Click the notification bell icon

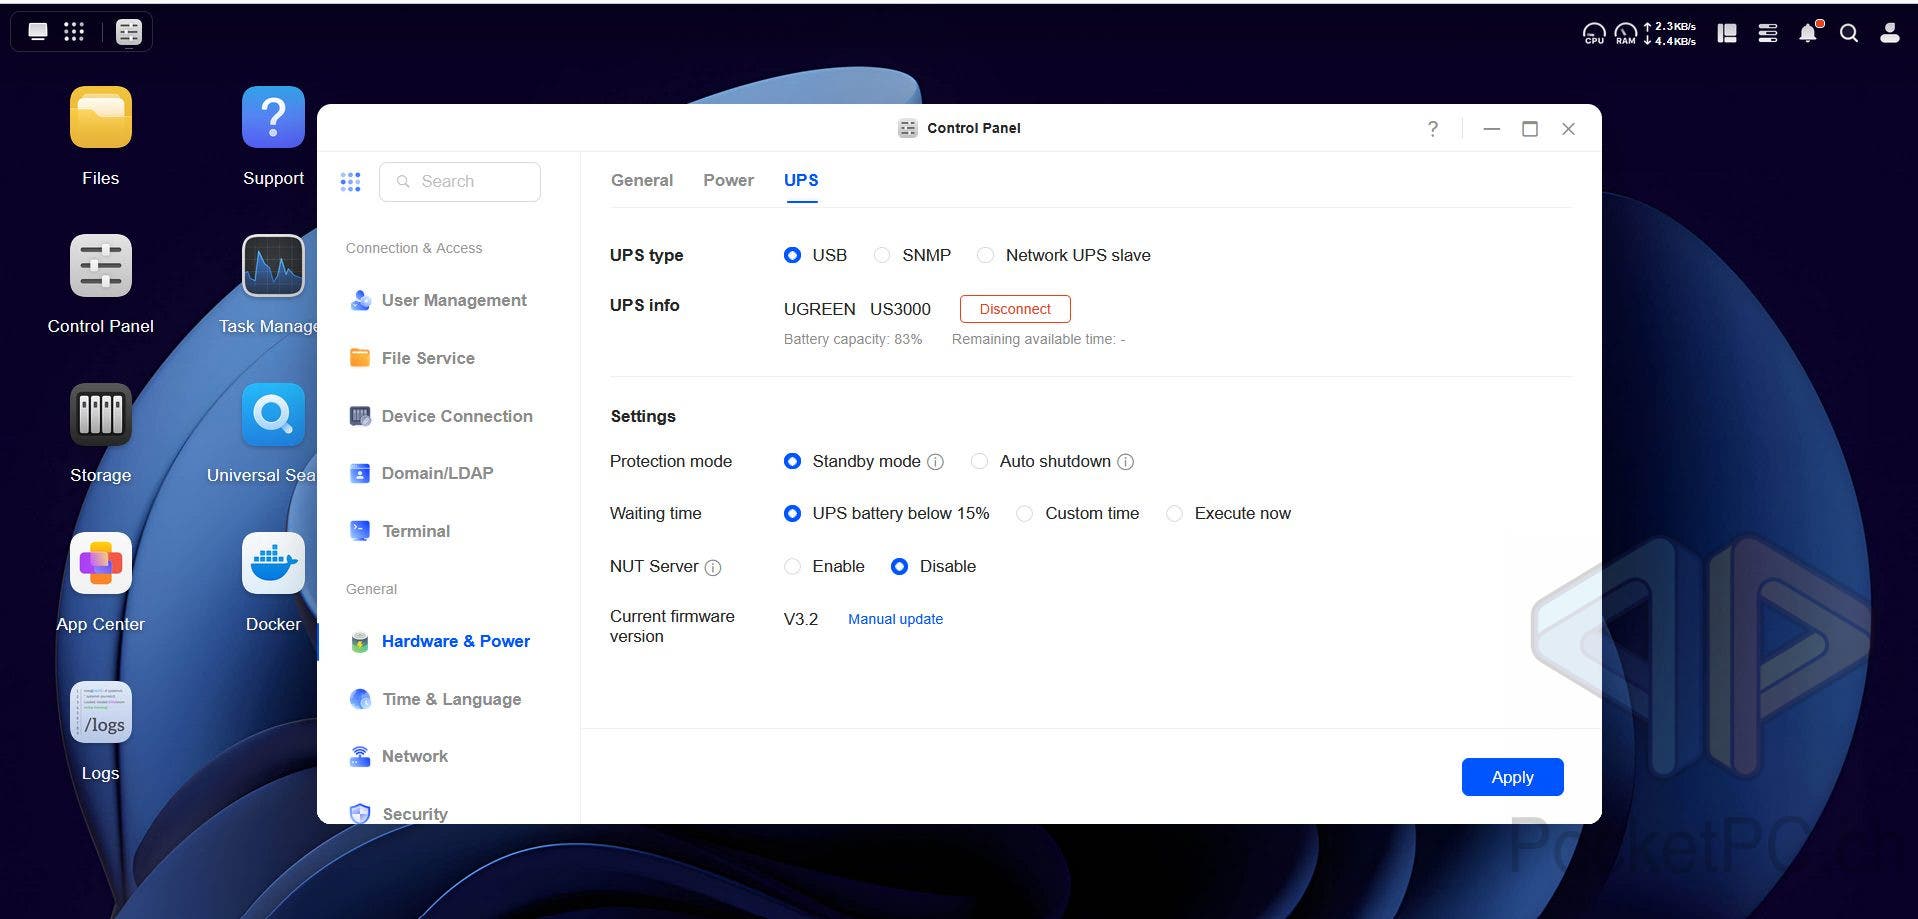pos(1807,33)
